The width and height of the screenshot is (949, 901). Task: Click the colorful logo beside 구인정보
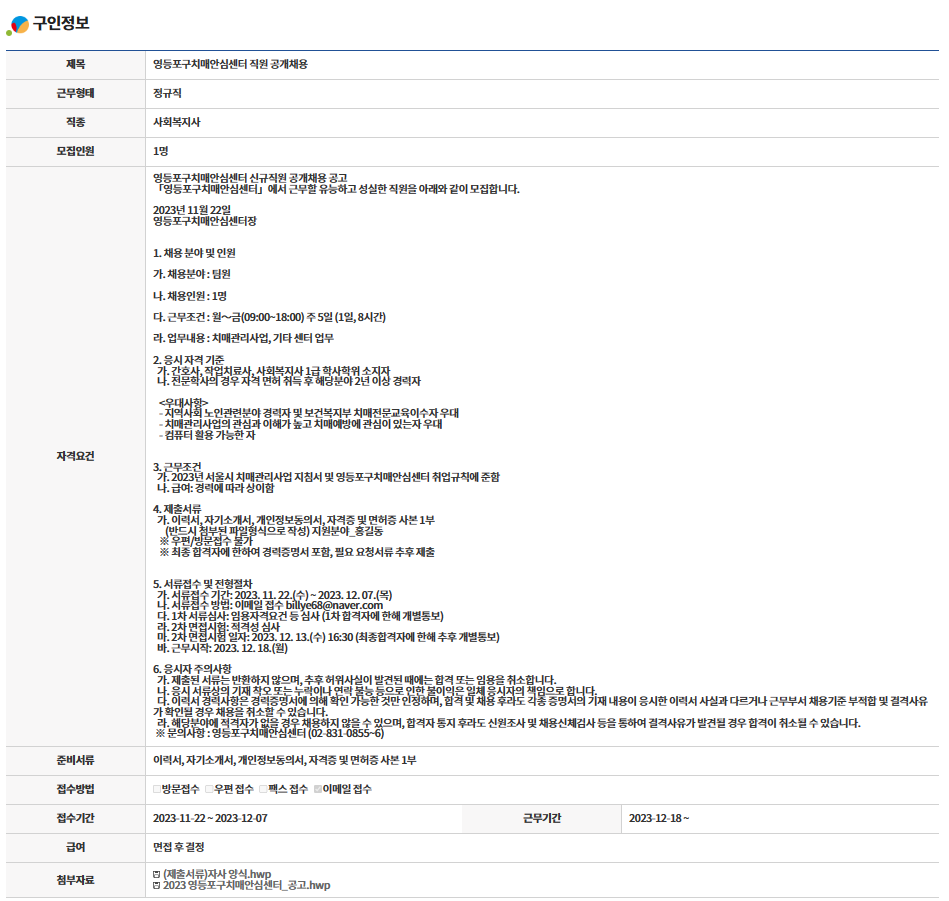[18, 25]
